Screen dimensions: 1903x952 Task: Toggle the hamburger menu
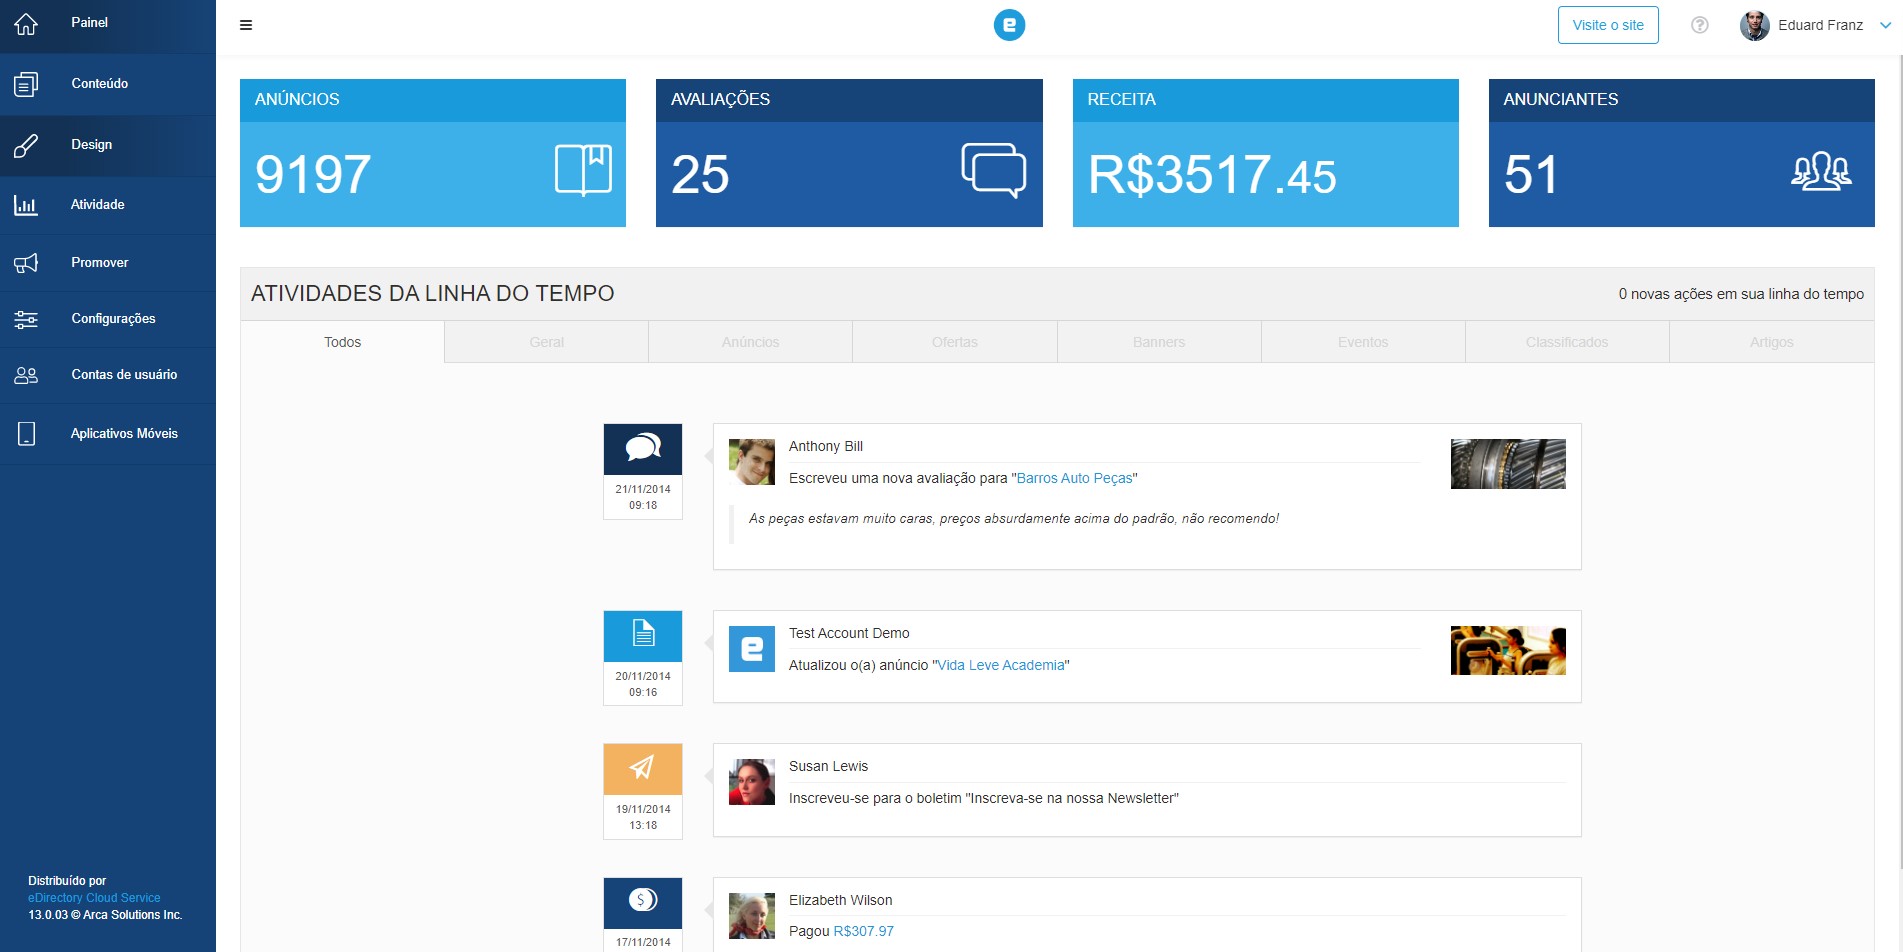pos(245,25)
